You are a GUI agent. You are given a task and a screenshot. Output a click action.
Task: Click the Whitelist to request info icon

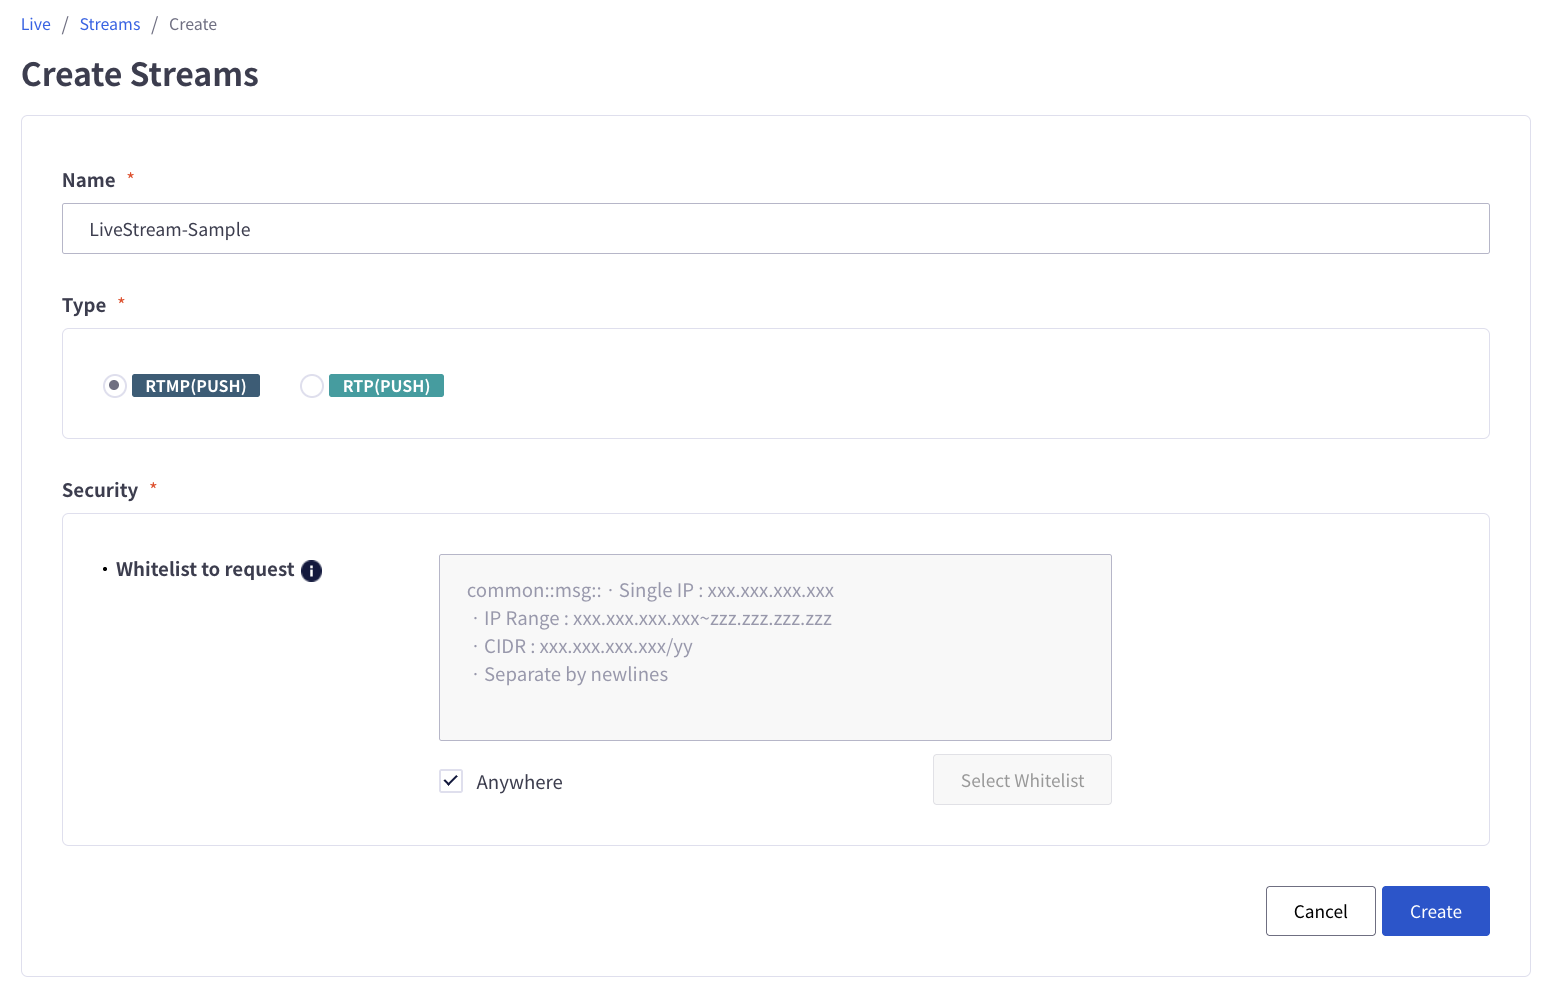pyautogui.click(x=312, y=571)
